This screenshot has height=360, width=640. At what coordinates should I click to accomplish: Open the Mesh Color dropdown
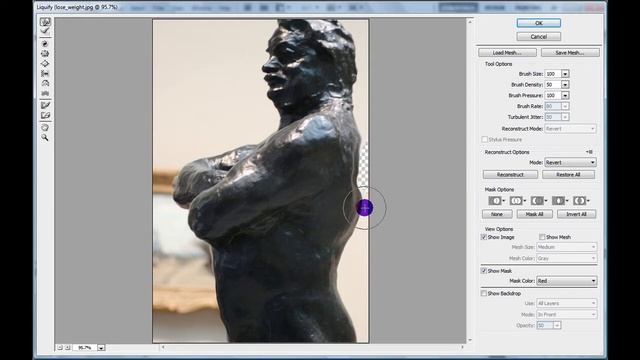point(567,258)
